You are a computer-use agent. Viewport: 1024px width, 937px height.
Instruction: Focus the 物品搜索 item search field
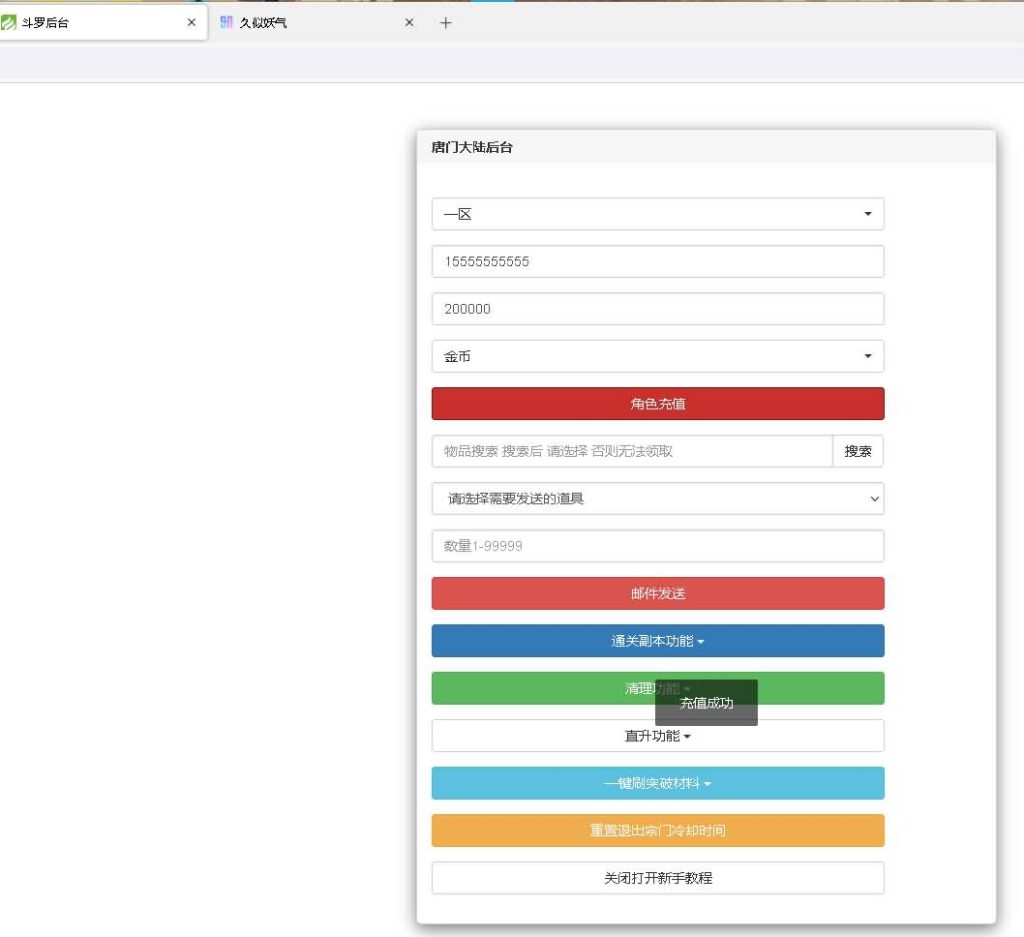pos(631,451)
